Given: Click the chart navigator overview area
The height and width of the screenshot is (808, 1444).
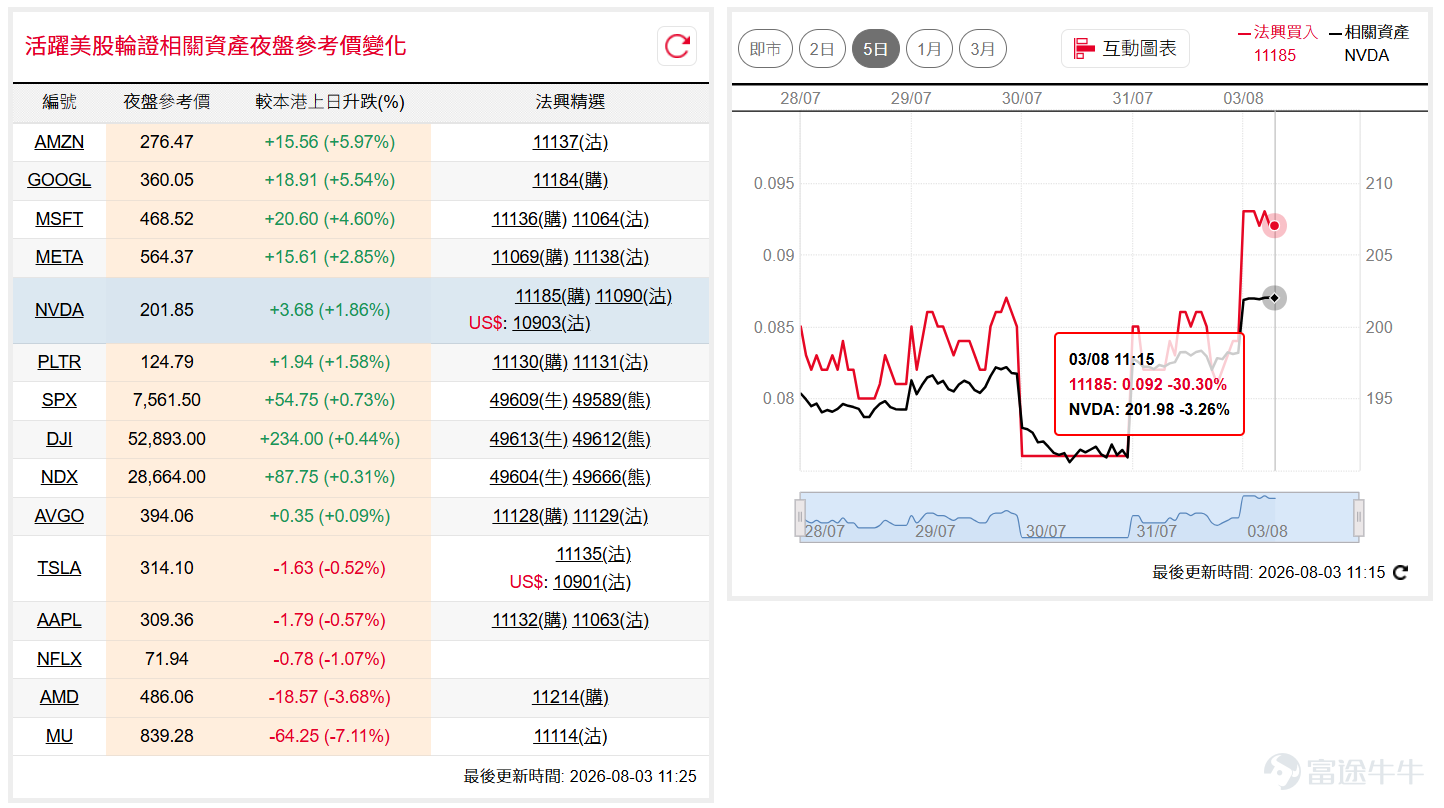Looking at the screenshot, I should pos(1079,517).
